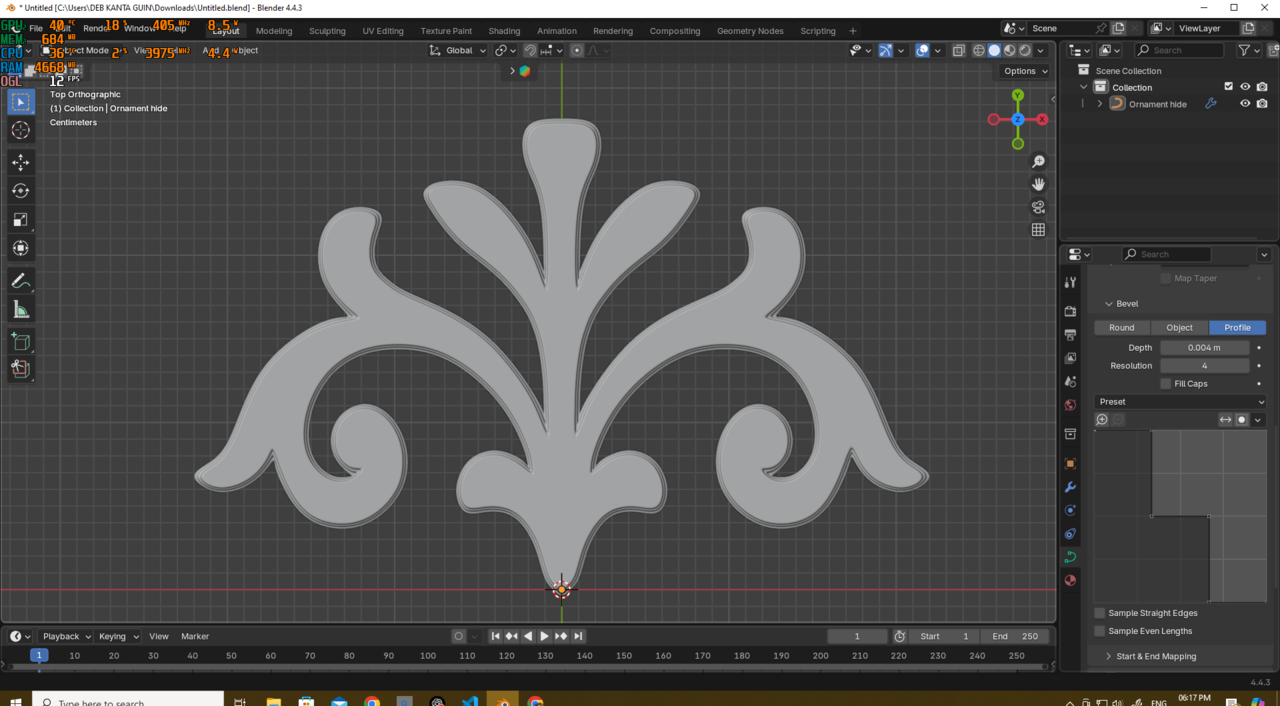Select the Rotate tool

point(20,191)
